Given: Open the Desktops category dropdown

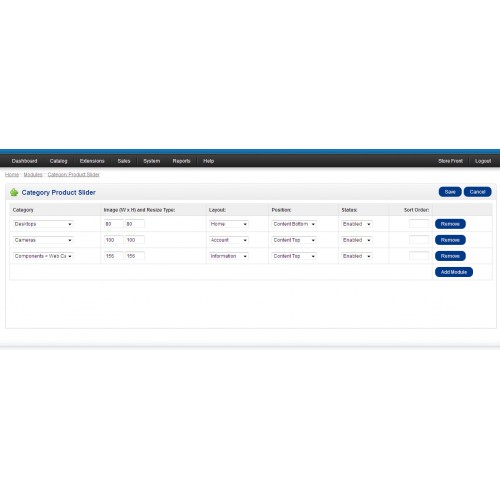Looking at the screenshot, I should (x=43, y=224).
